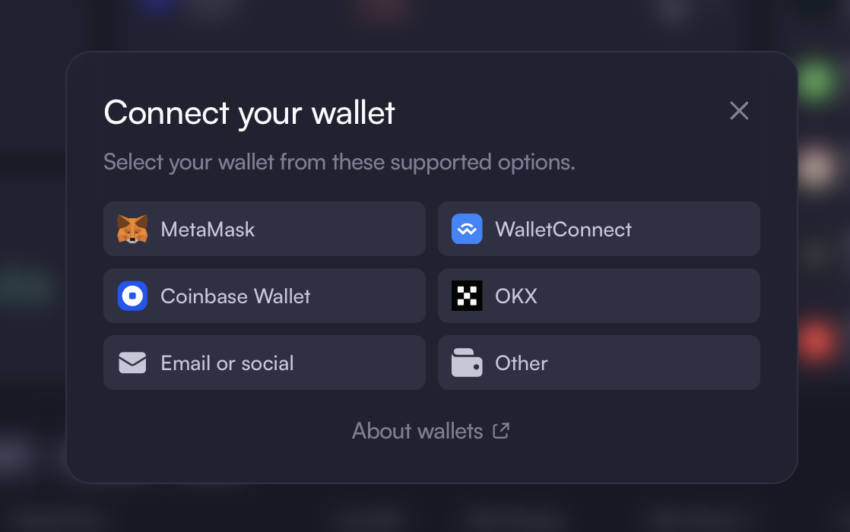Screen dimensions: 850x532
Task: Select the OKX text label
Action: (516, 296)
